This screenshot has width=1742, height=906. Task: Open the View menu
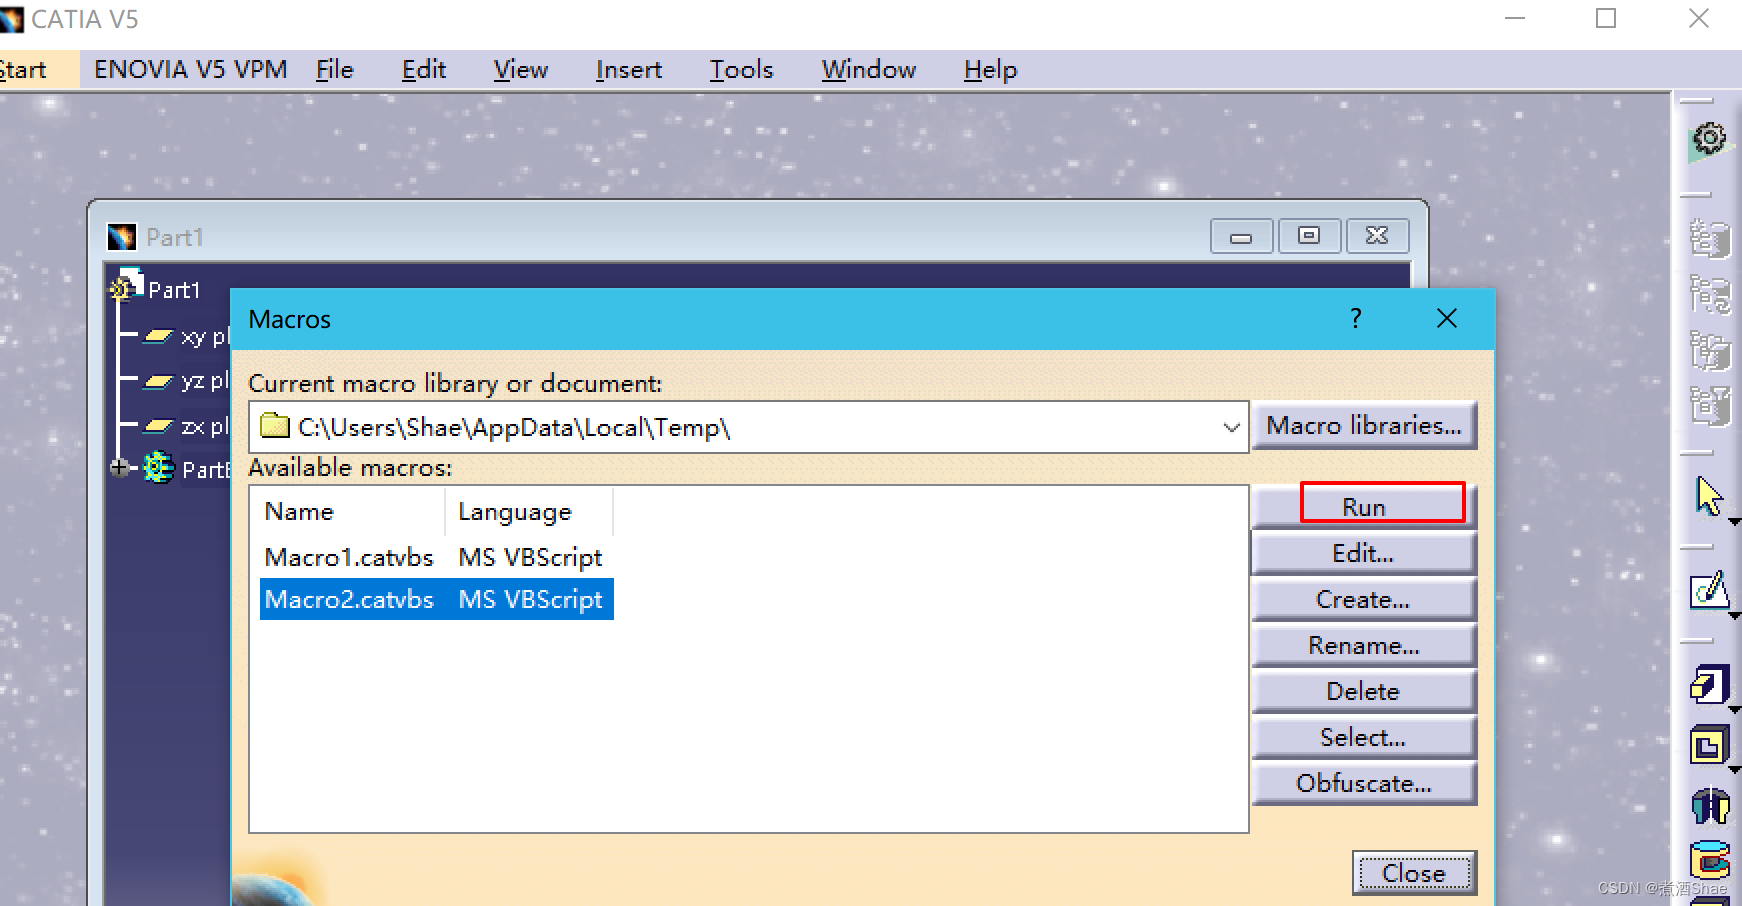(x=521, y=70)
